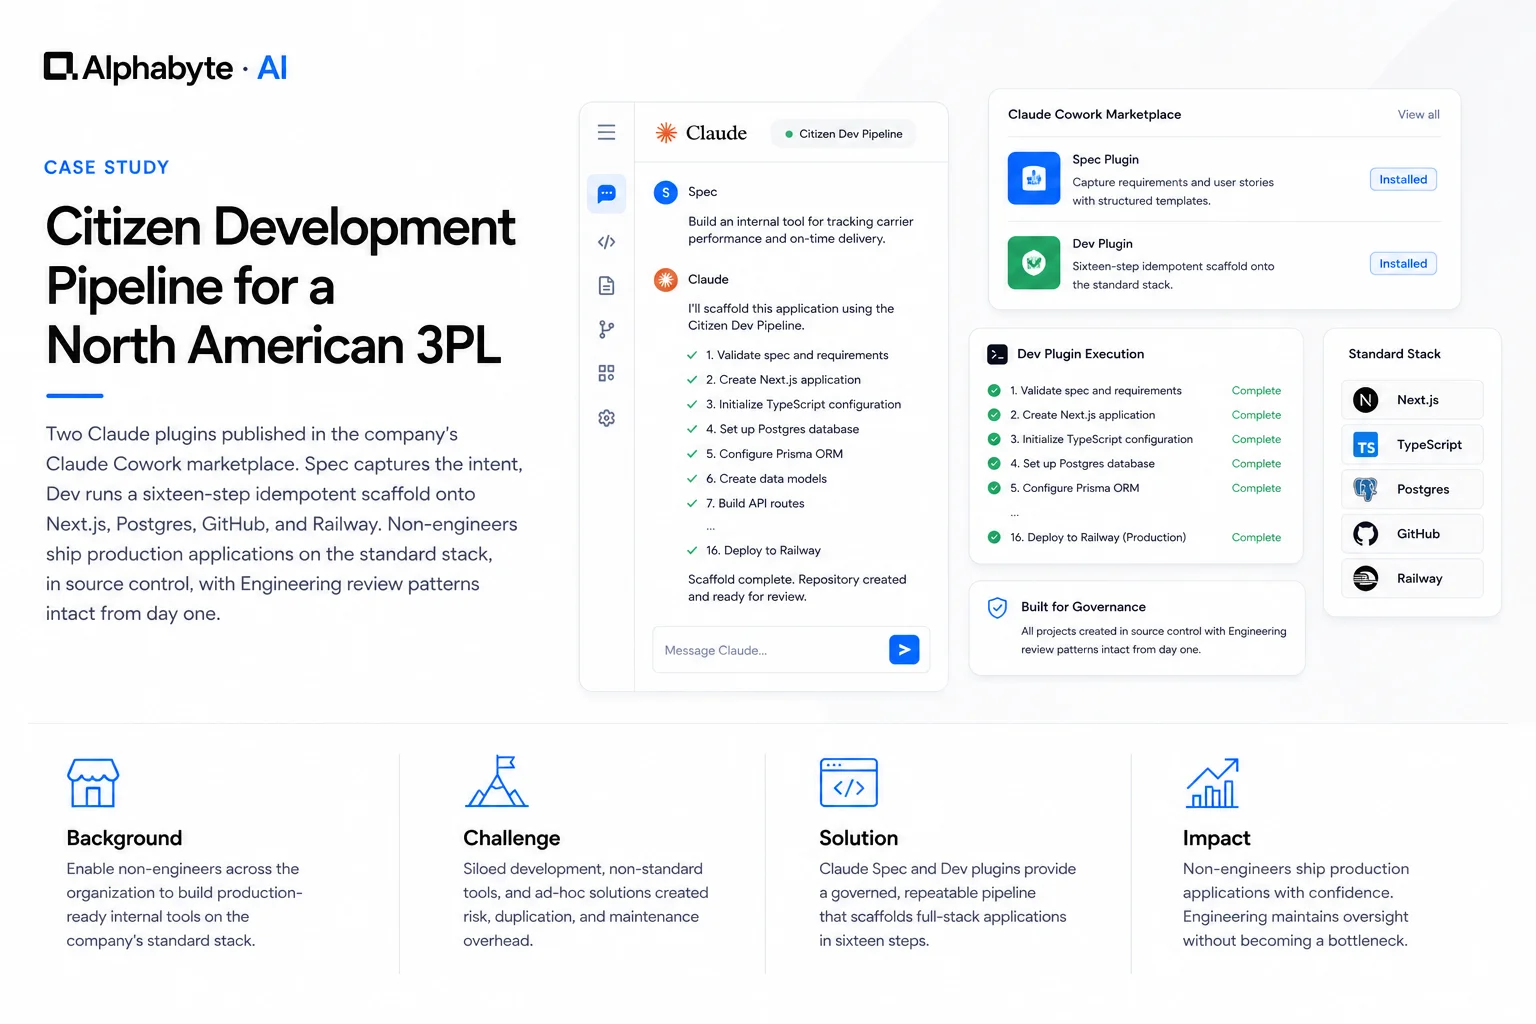Viewport: 1536px width, 1024px height.
Task: Click checkmark beside chat step 16. Deploy to Railway
Action: tap(692, 551)
